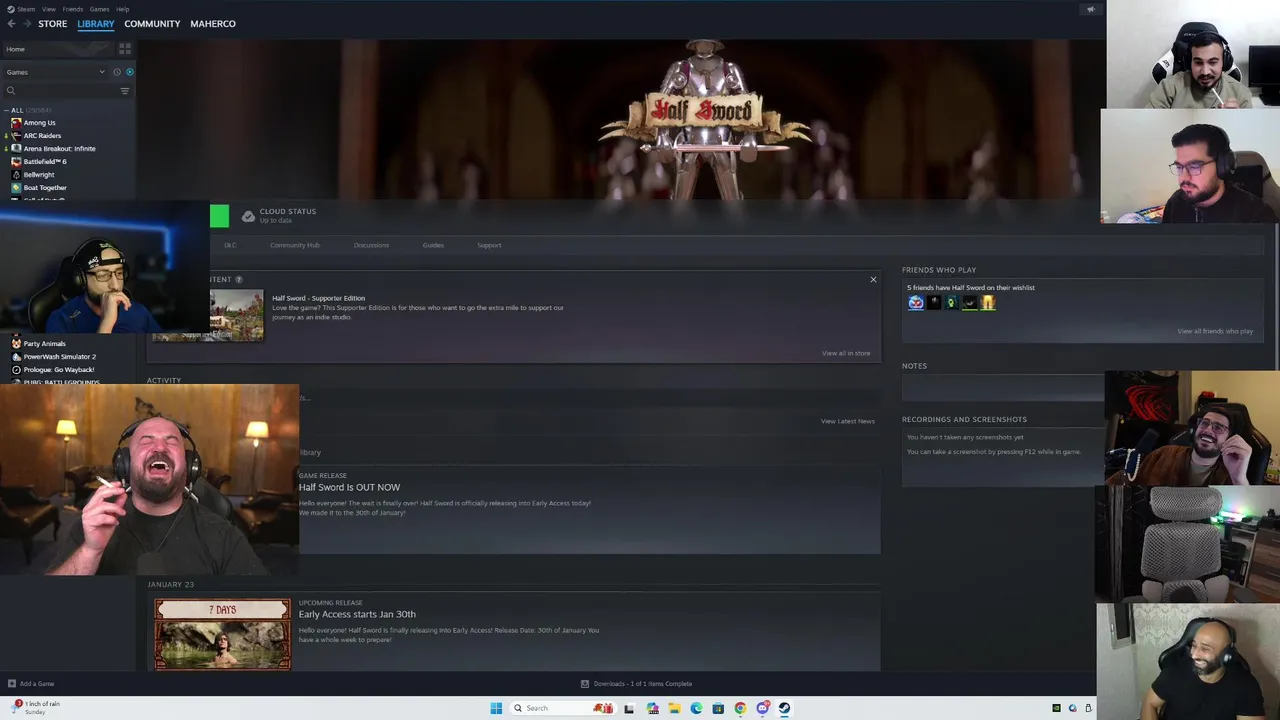The image size is (1280, 720).
Task: Click the Party Animals game icon
Action: pyautogui.click(x=16, y=344)
